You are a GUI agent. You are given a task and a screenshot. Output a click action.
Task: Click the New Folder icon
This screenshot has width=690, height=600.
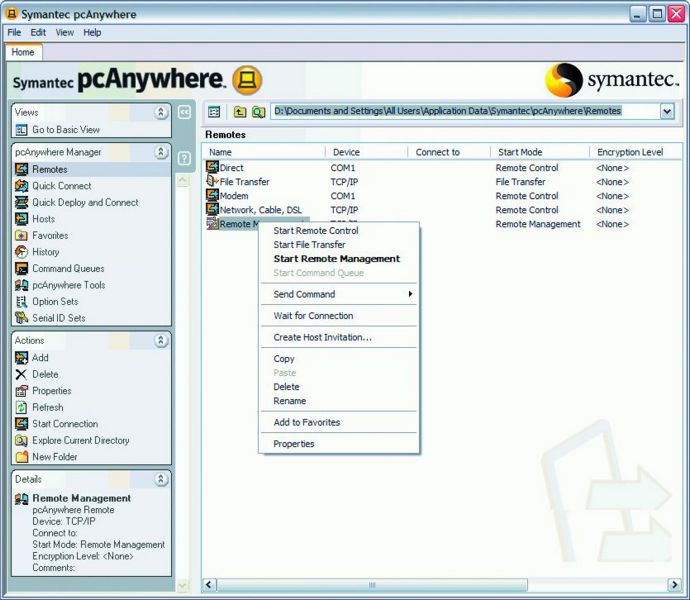[22, 457]
